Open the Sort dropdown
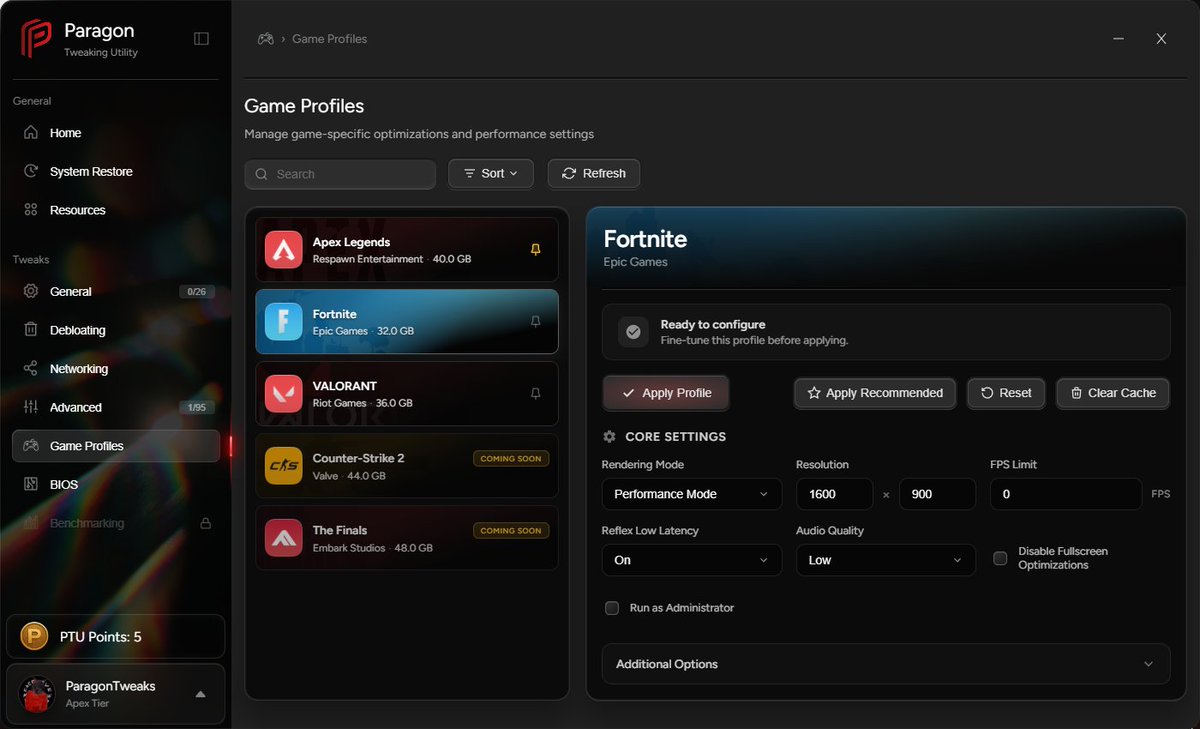This screenshot has height=729, width=1200. point(491,173)
